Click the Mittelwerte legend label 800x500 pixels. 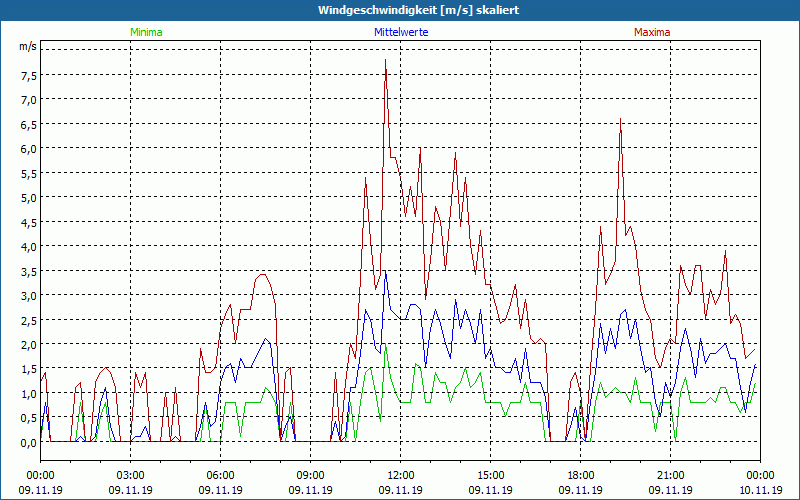pyautogui.click(x=401, y=32)
